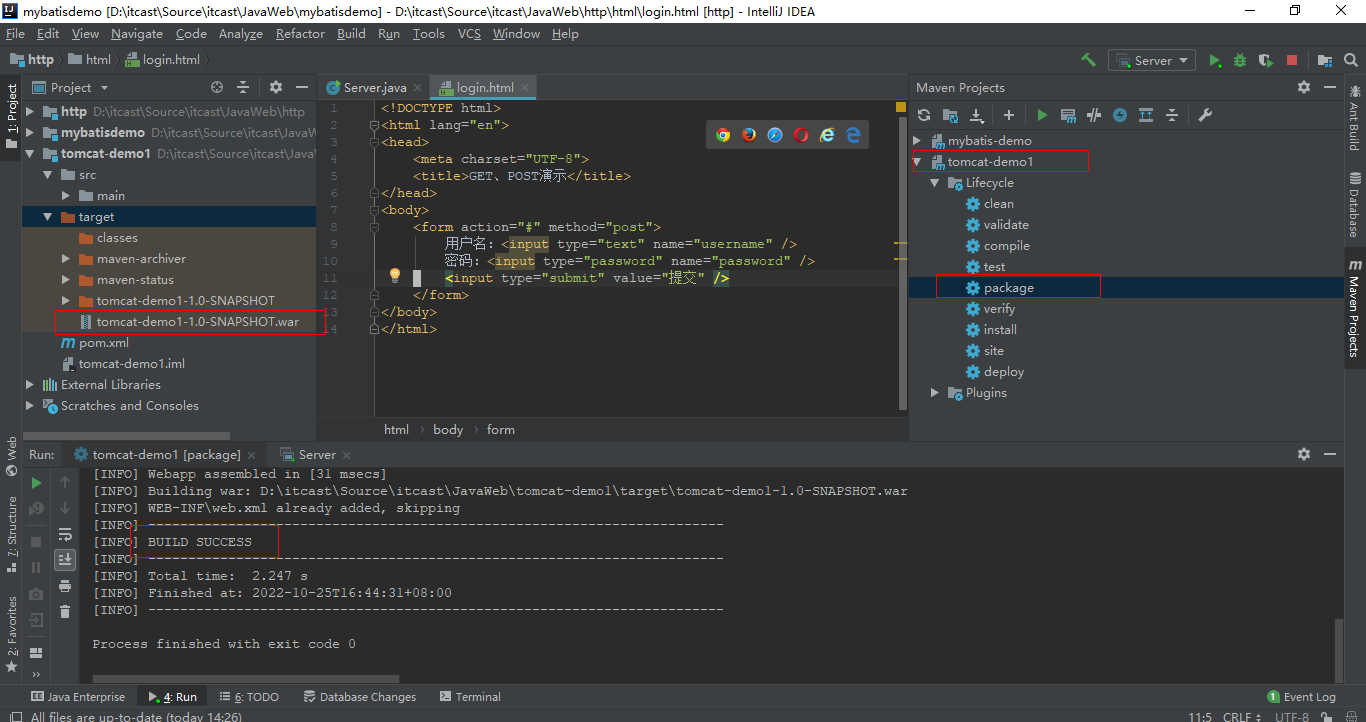This screenshot has width=1366, height=722.
Task: Open the Server run configuration dropdown
Action: [x=1153, y=60]
